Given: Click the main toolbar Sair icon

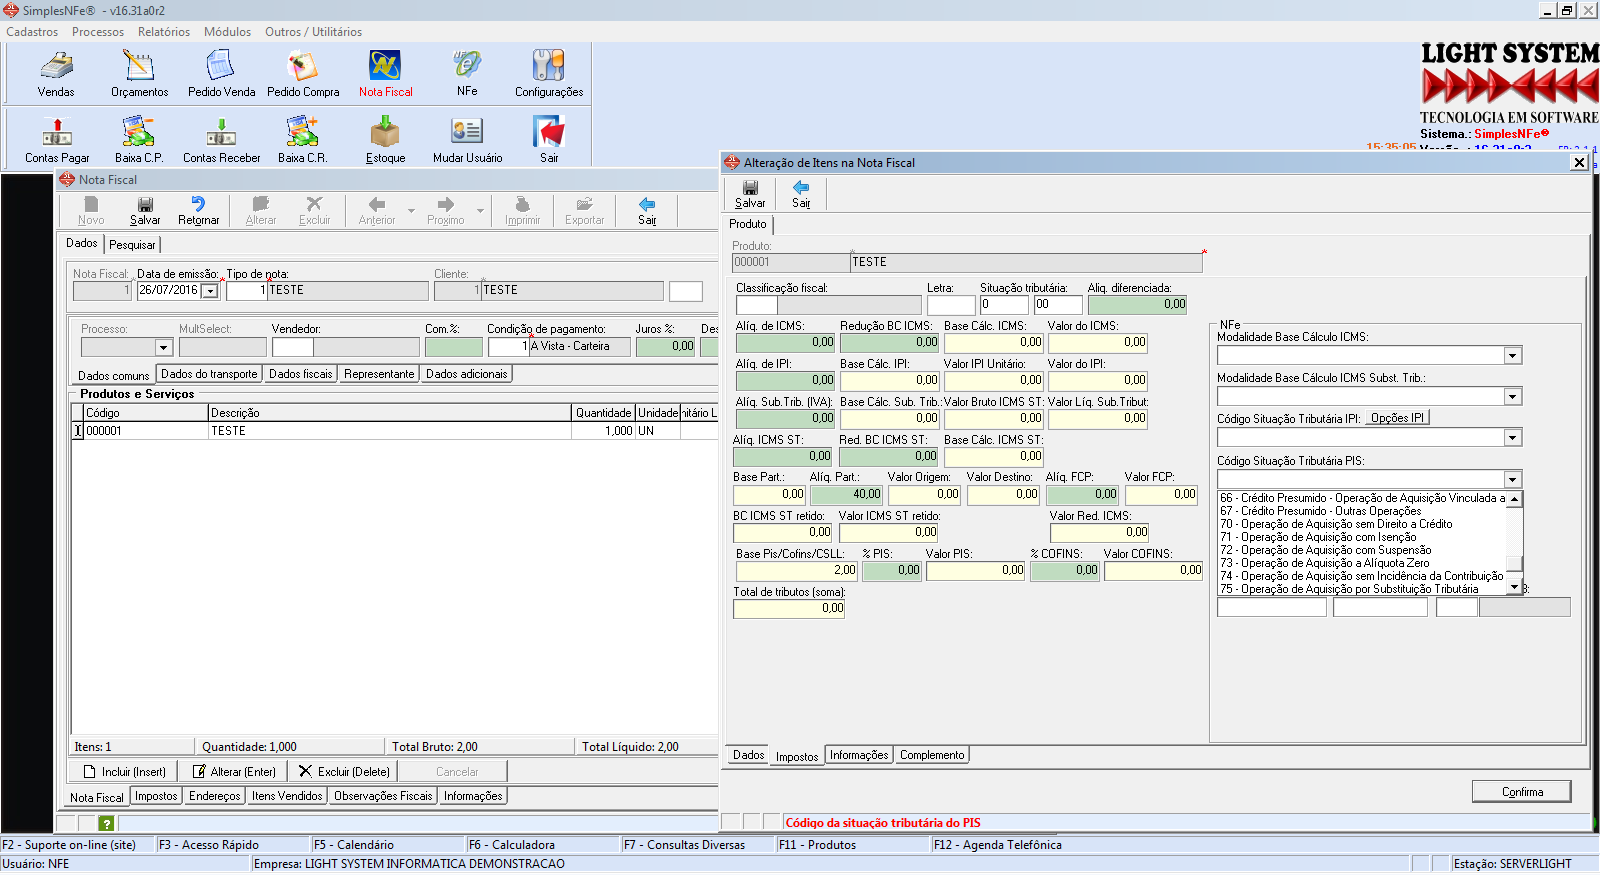Looking at the screenshot, I should 549,140.
